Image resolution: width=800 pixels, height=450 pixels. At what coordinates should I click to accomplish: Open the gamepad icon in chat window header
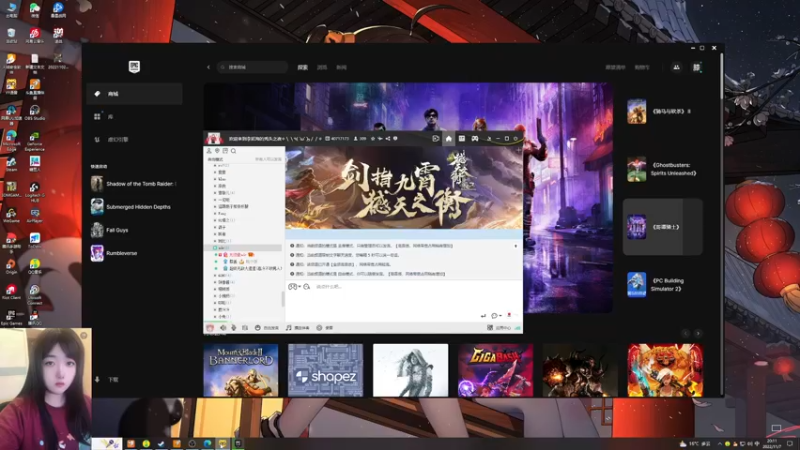pyautogui.click(x=475, y=138)
